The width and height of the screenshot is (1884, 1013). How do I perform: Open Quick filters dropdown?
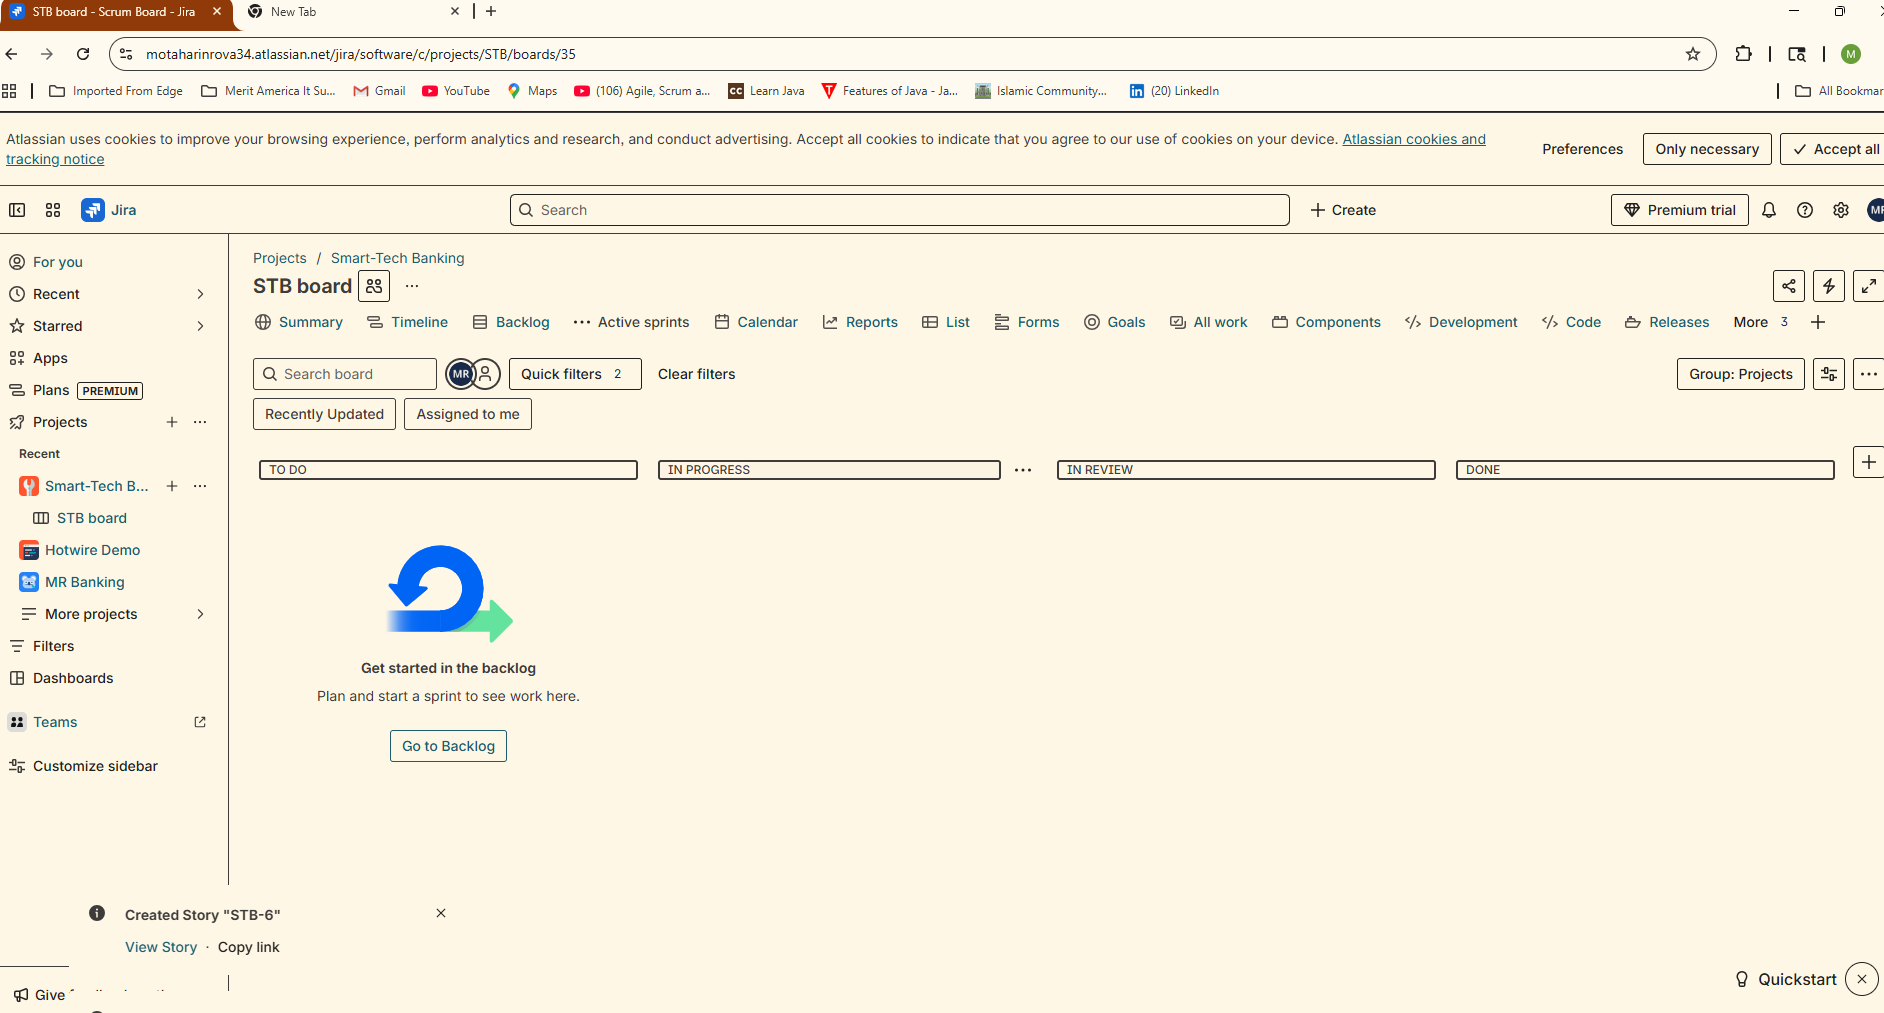pyautogui.click(x=575, y=374)
